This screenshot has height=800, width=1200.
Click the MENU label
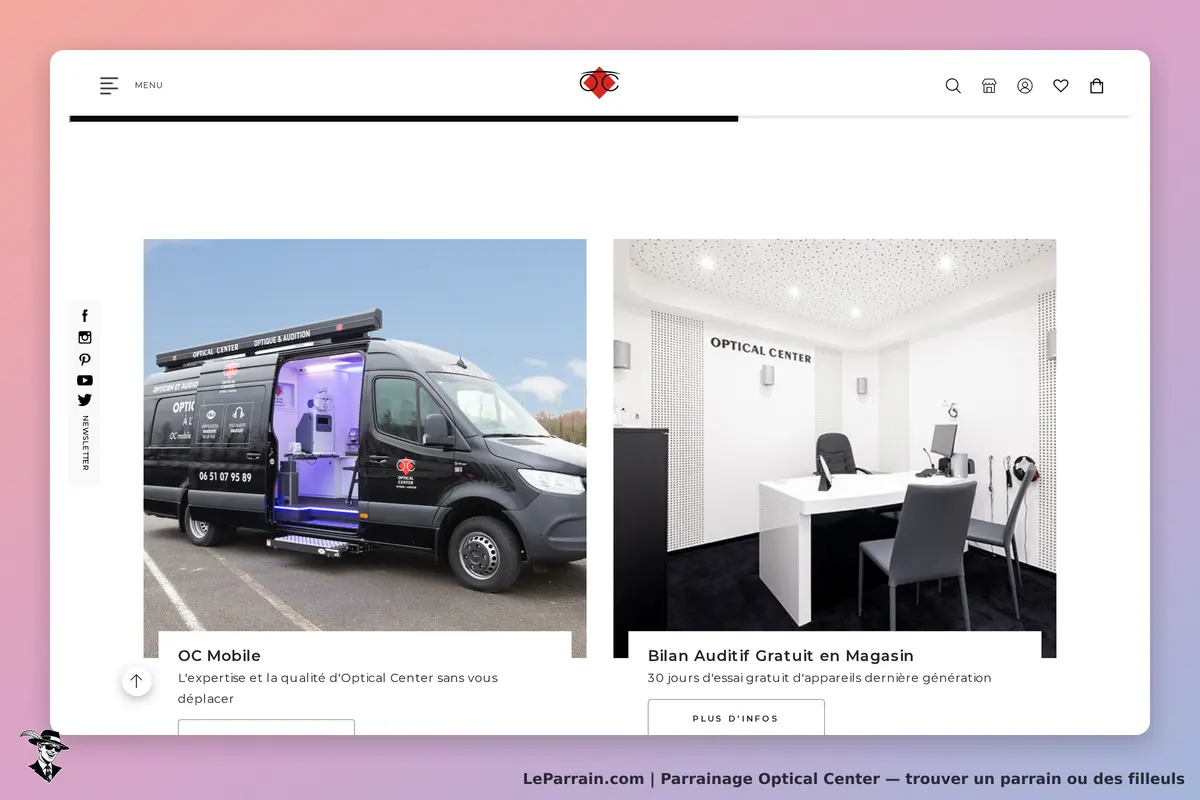149,86
